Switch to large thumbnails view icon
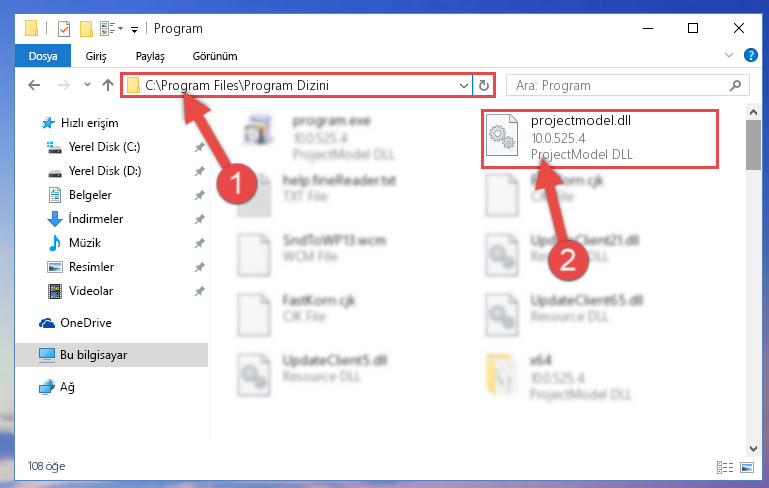This screenshot has height=488, width=769. pyautogui.click(x=747, y=467)
